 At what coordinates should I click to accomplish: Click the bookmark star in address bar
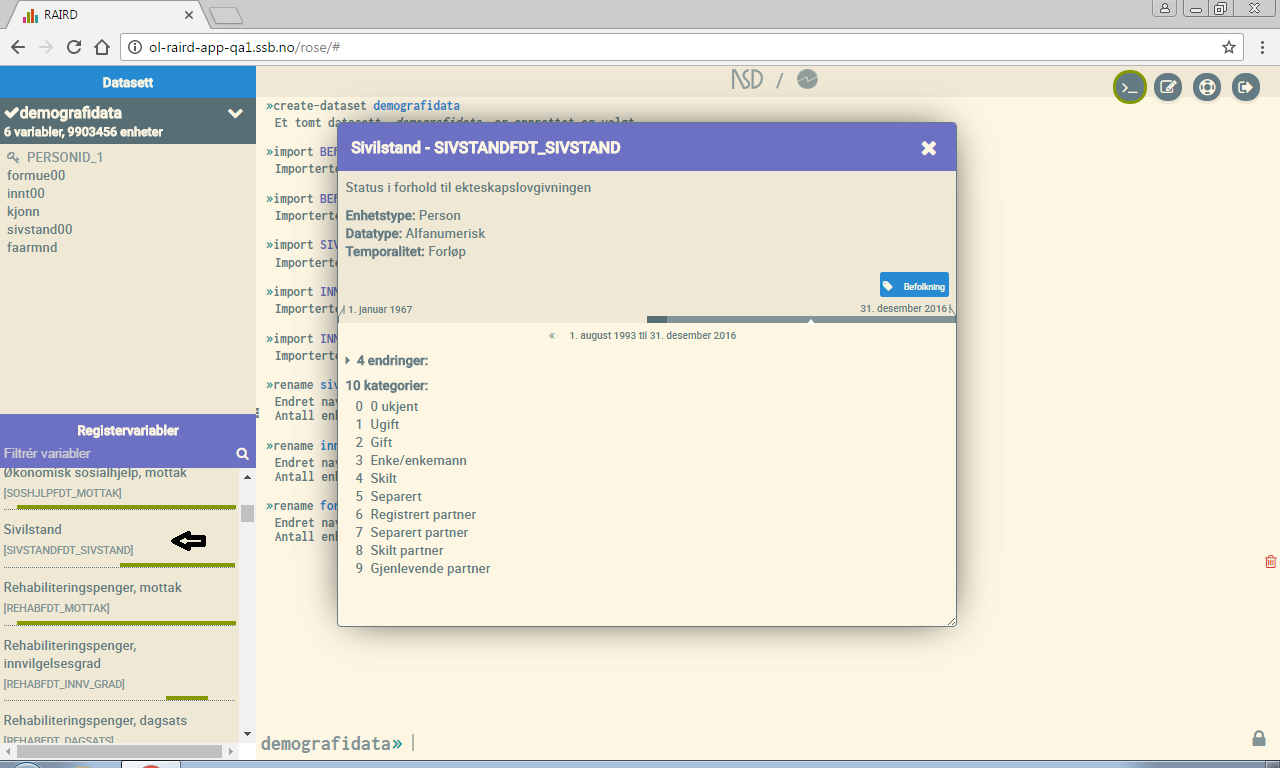pos(1229,47)
